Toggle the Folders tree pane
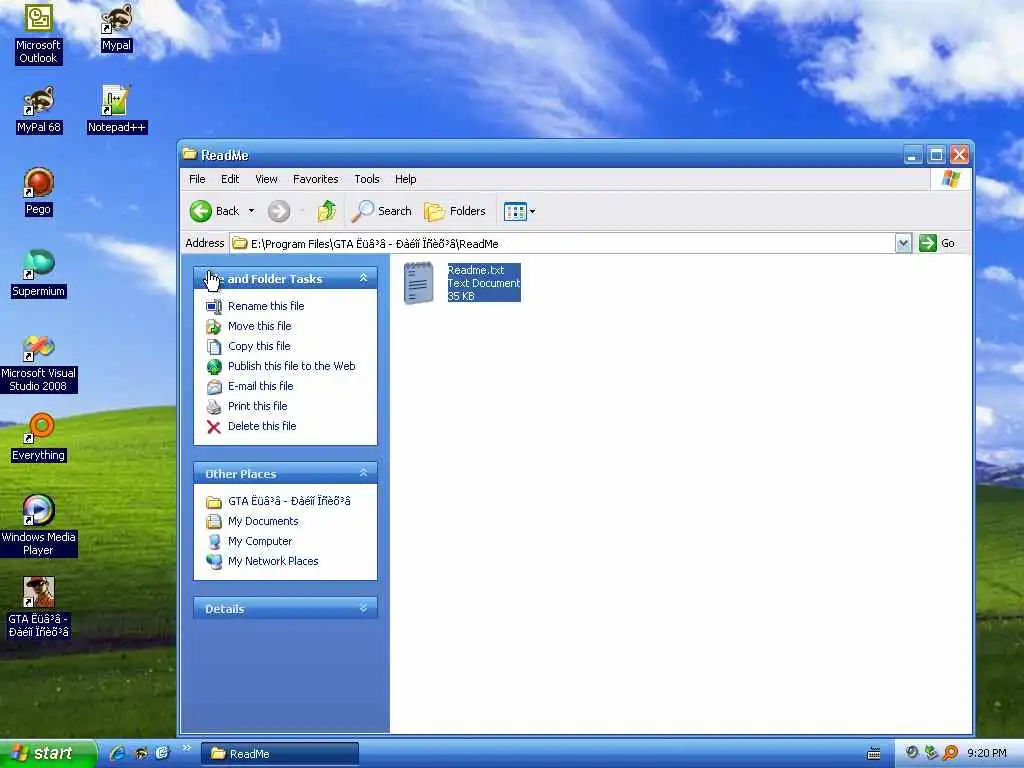Viewport: 1024px width, 768px height. coord(455,211)
